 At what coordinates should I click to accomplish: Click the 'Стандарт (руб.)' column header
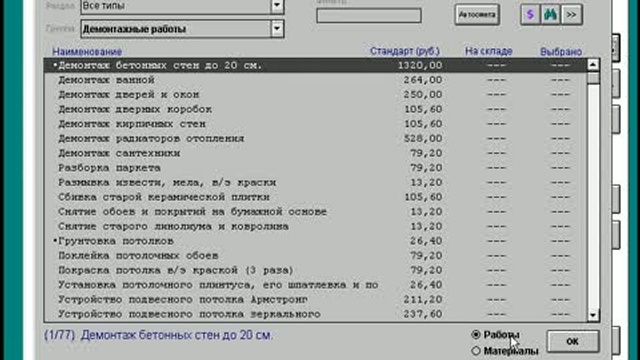pyautogui.click(x=404, y=51)
